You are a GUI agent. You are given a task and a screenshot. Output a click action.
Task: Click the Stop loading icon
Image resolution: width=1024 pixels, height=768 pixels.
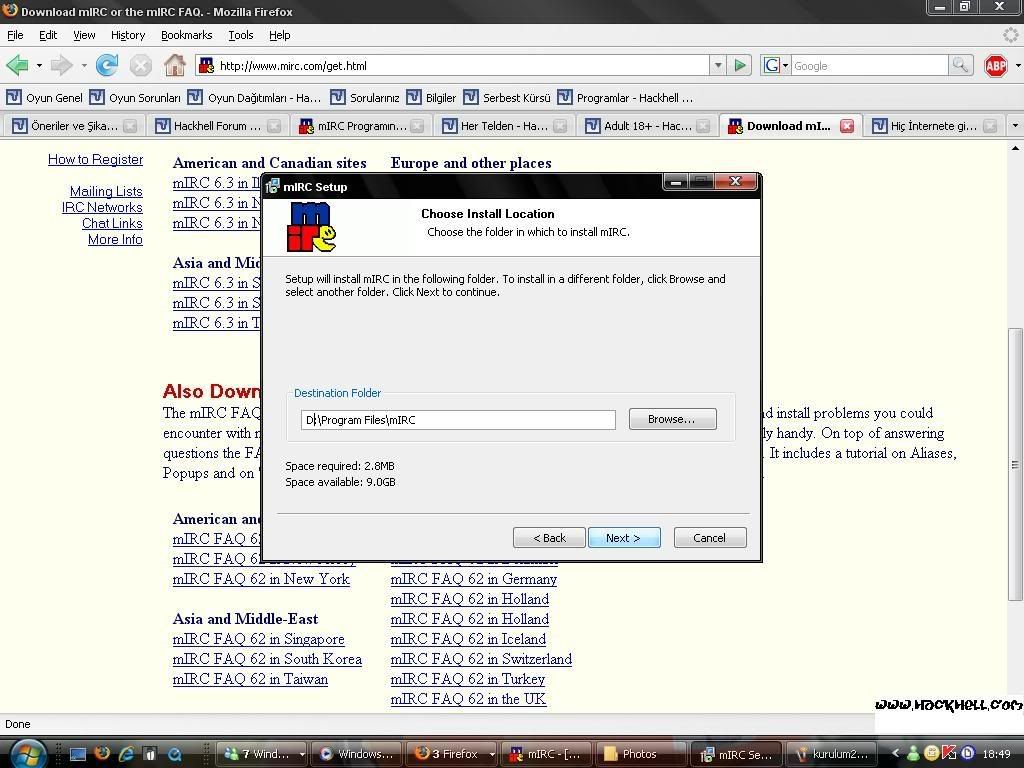tap(140, 65)
